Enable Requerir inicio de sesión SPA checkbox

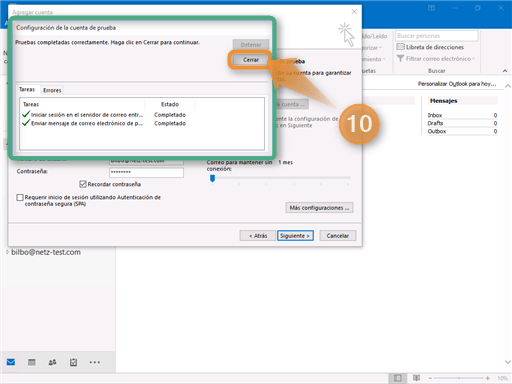[x=20, y=197]
